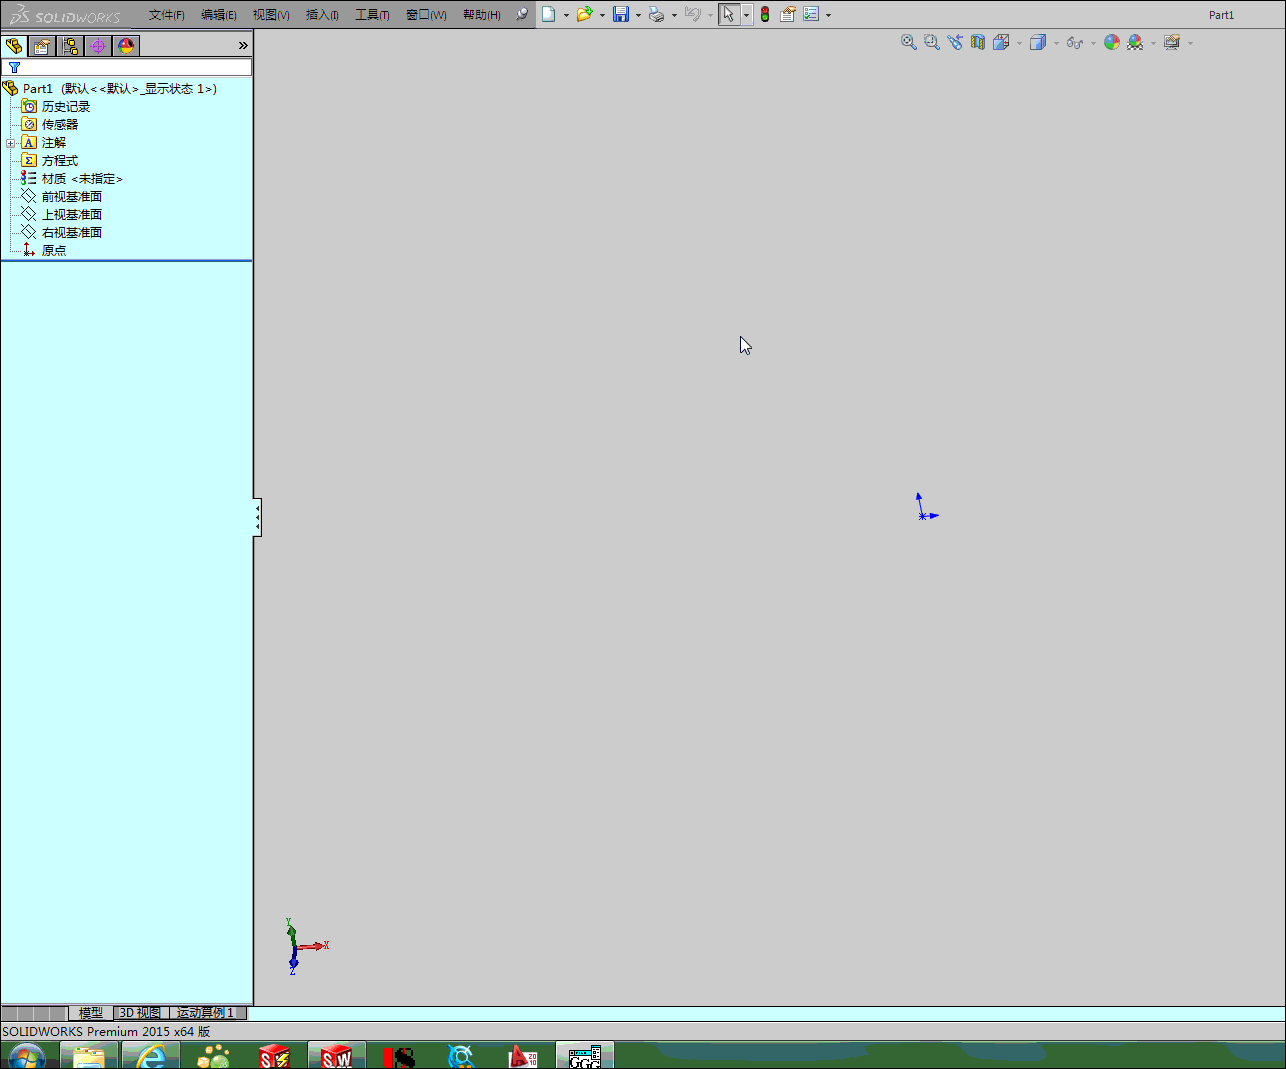The width and height of the screenshot is (1286, 1069).
Task: Open File Explorer from taskbar
Action: pos(89,1056)
